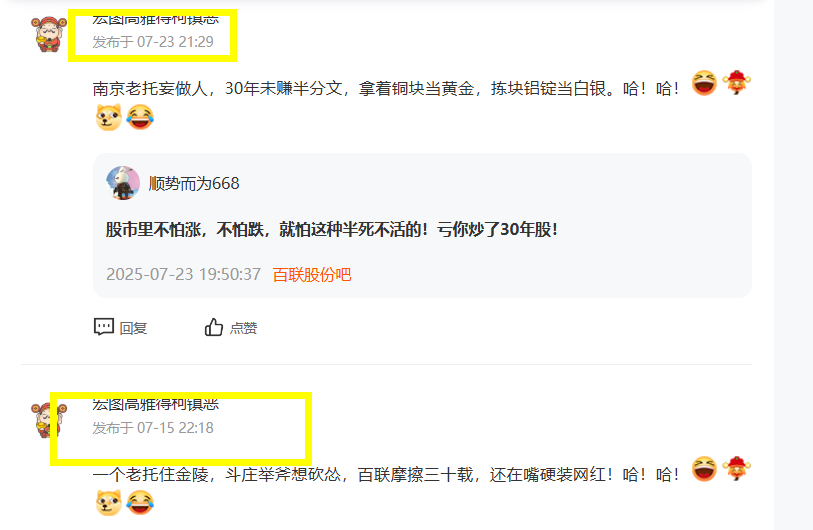Open first post author's God of Wealth avatar
The image size is (813, 530).
(49, 34)
